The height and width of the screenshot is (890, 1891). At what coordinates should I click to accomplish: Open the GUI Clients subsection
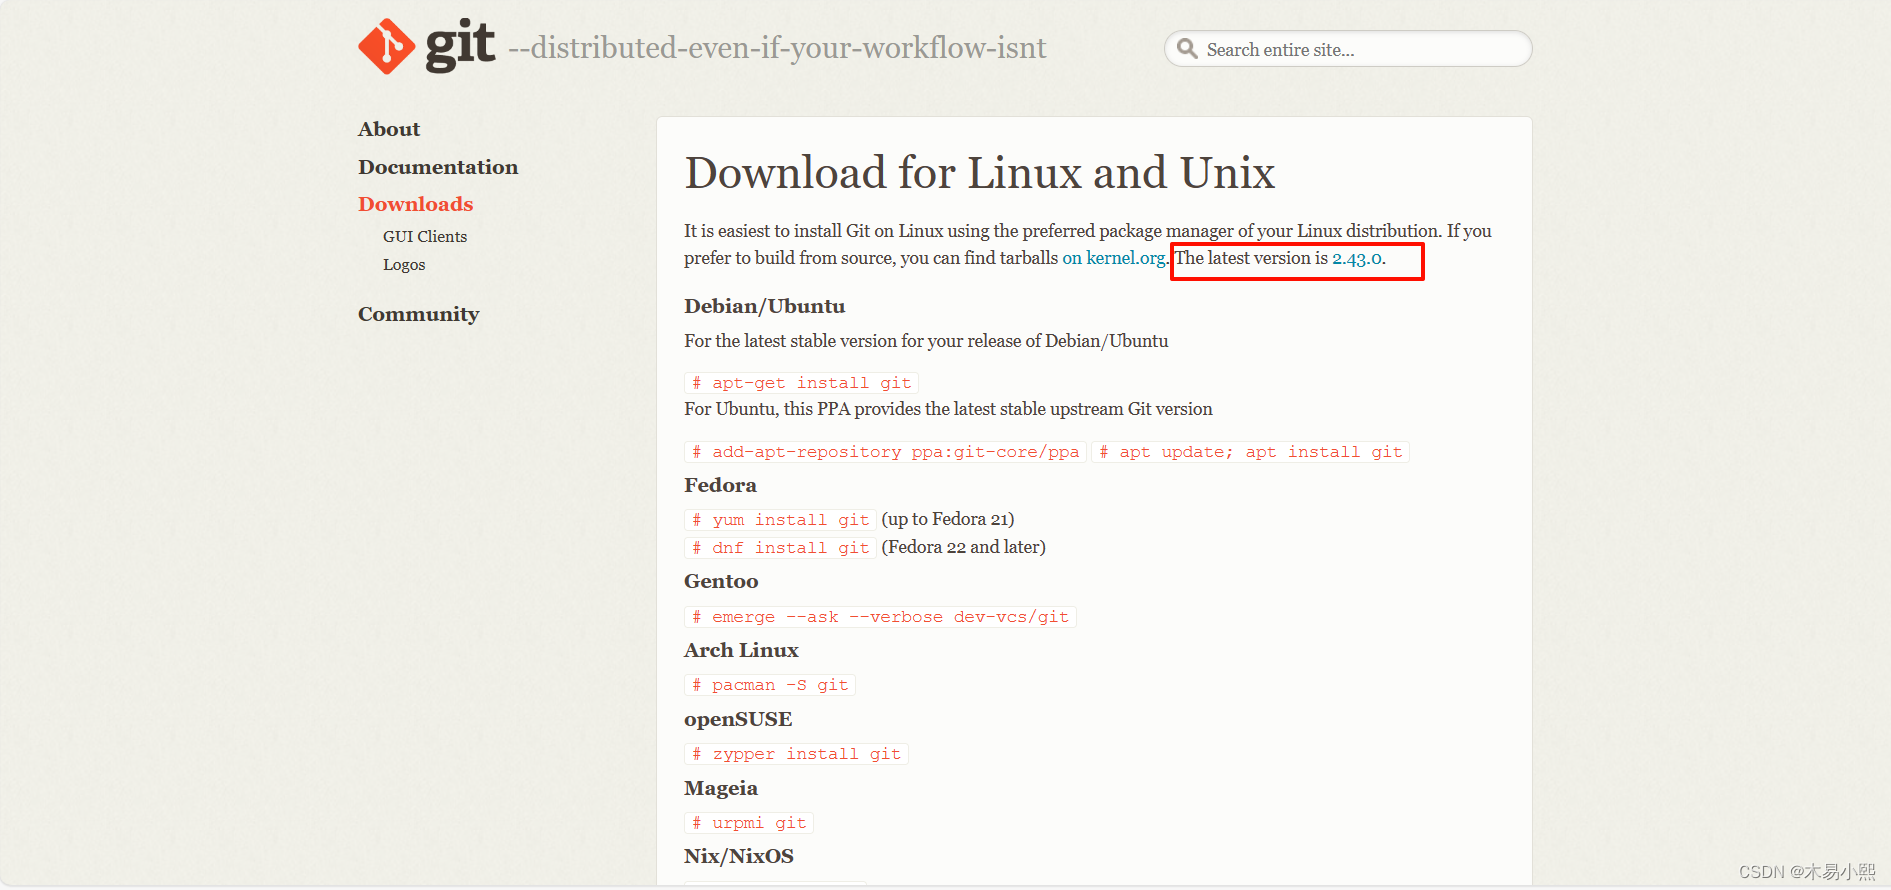[x=425, y=237]
